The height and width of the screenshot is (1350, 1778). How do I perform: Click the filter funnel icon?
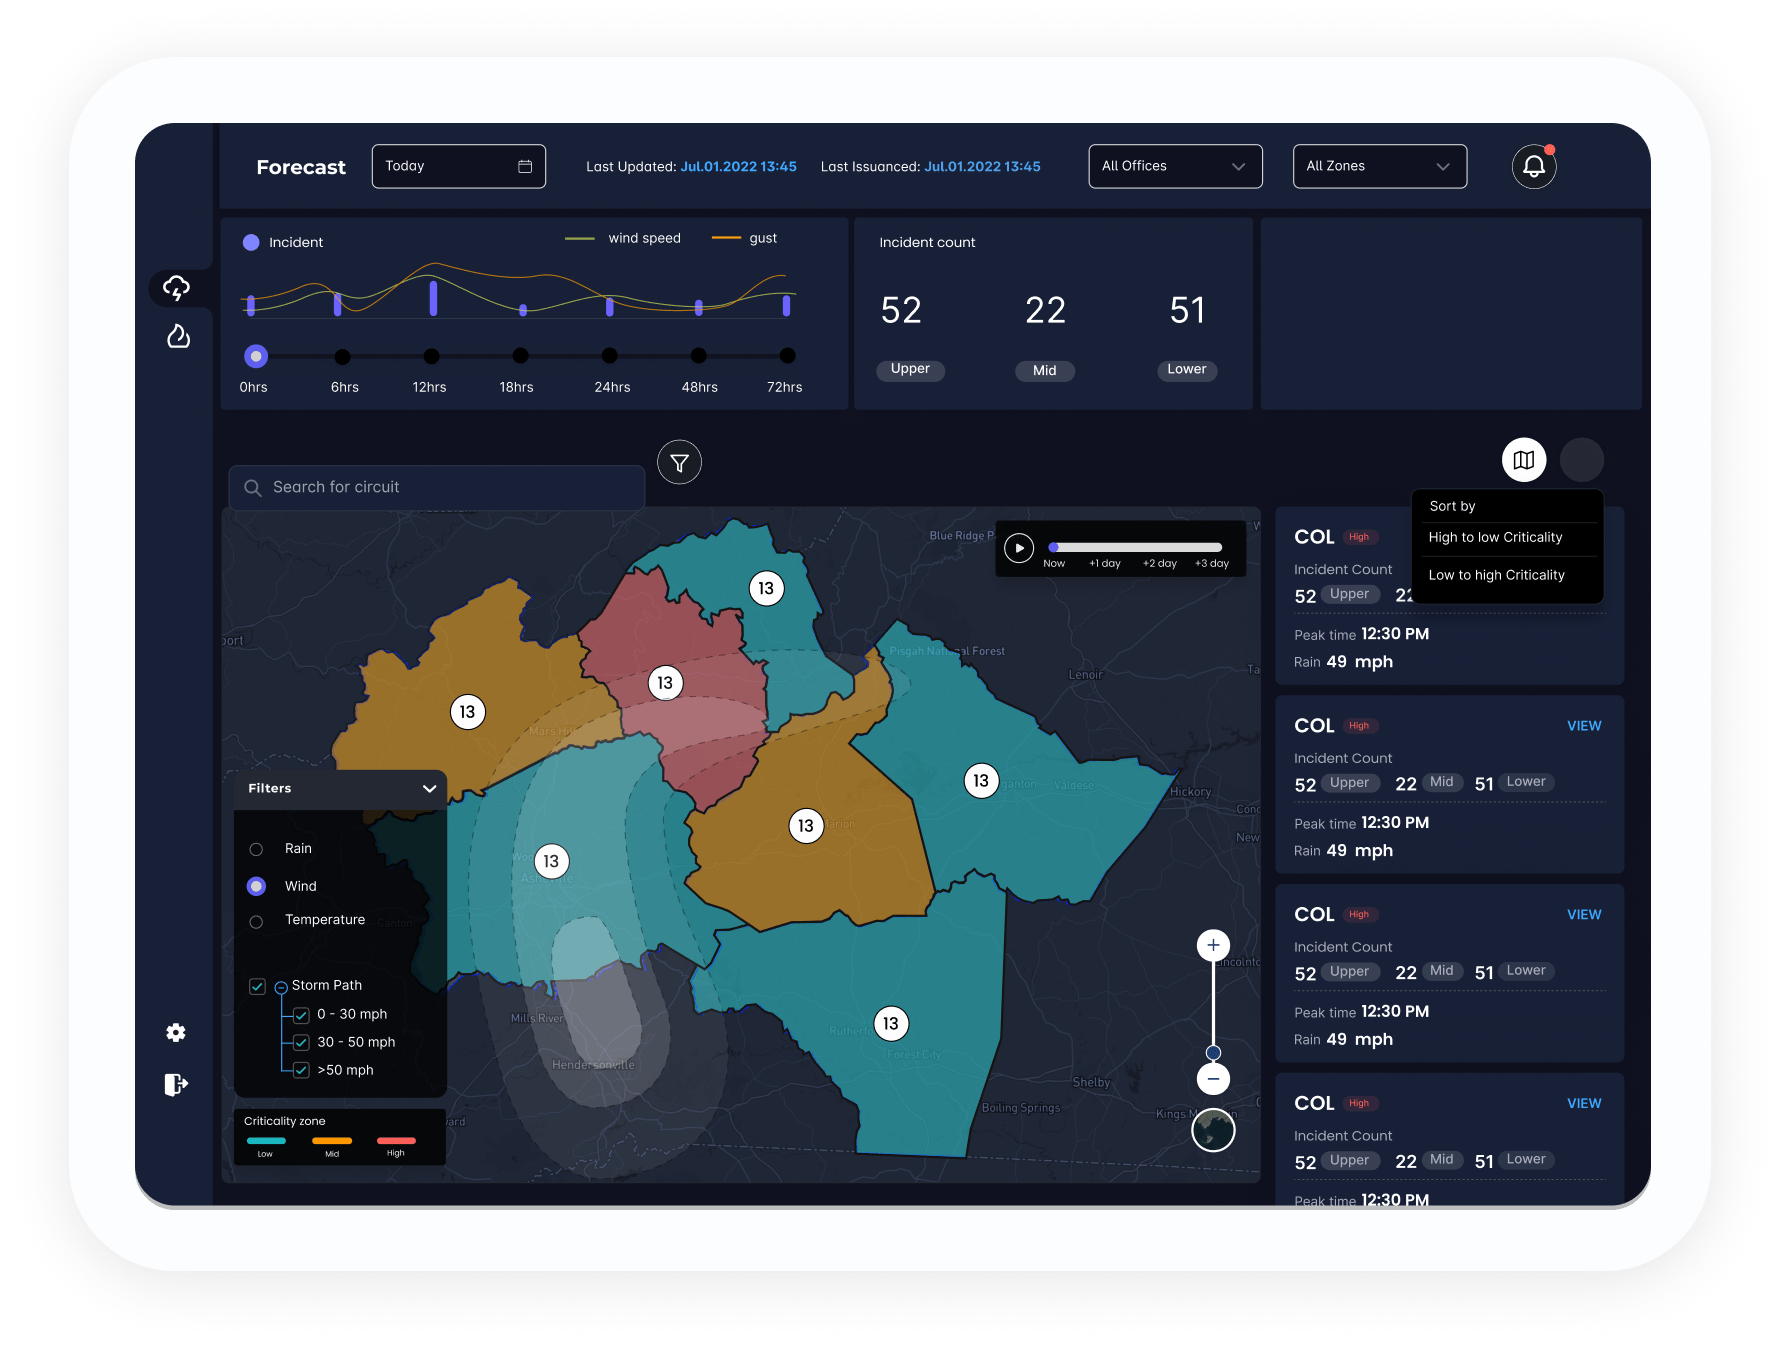(x=679, y=462)
